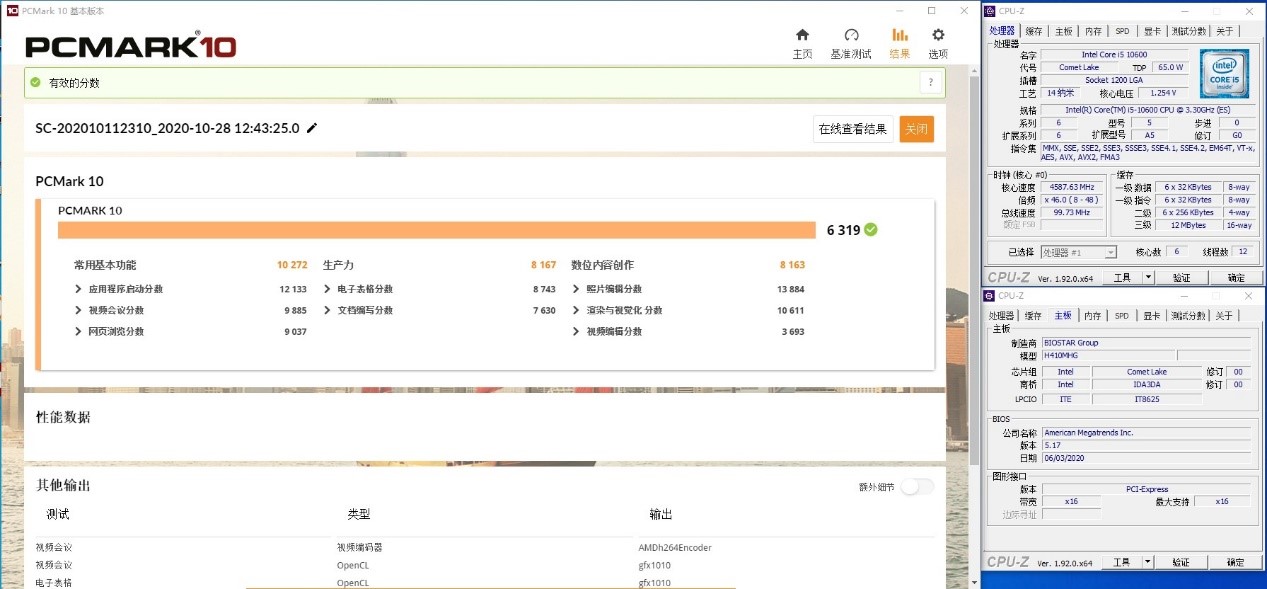Viewport: 1267px width, 589px height.
Task: Click the green check icon beside 有效的分数
Action: click(x=36, y=83)
